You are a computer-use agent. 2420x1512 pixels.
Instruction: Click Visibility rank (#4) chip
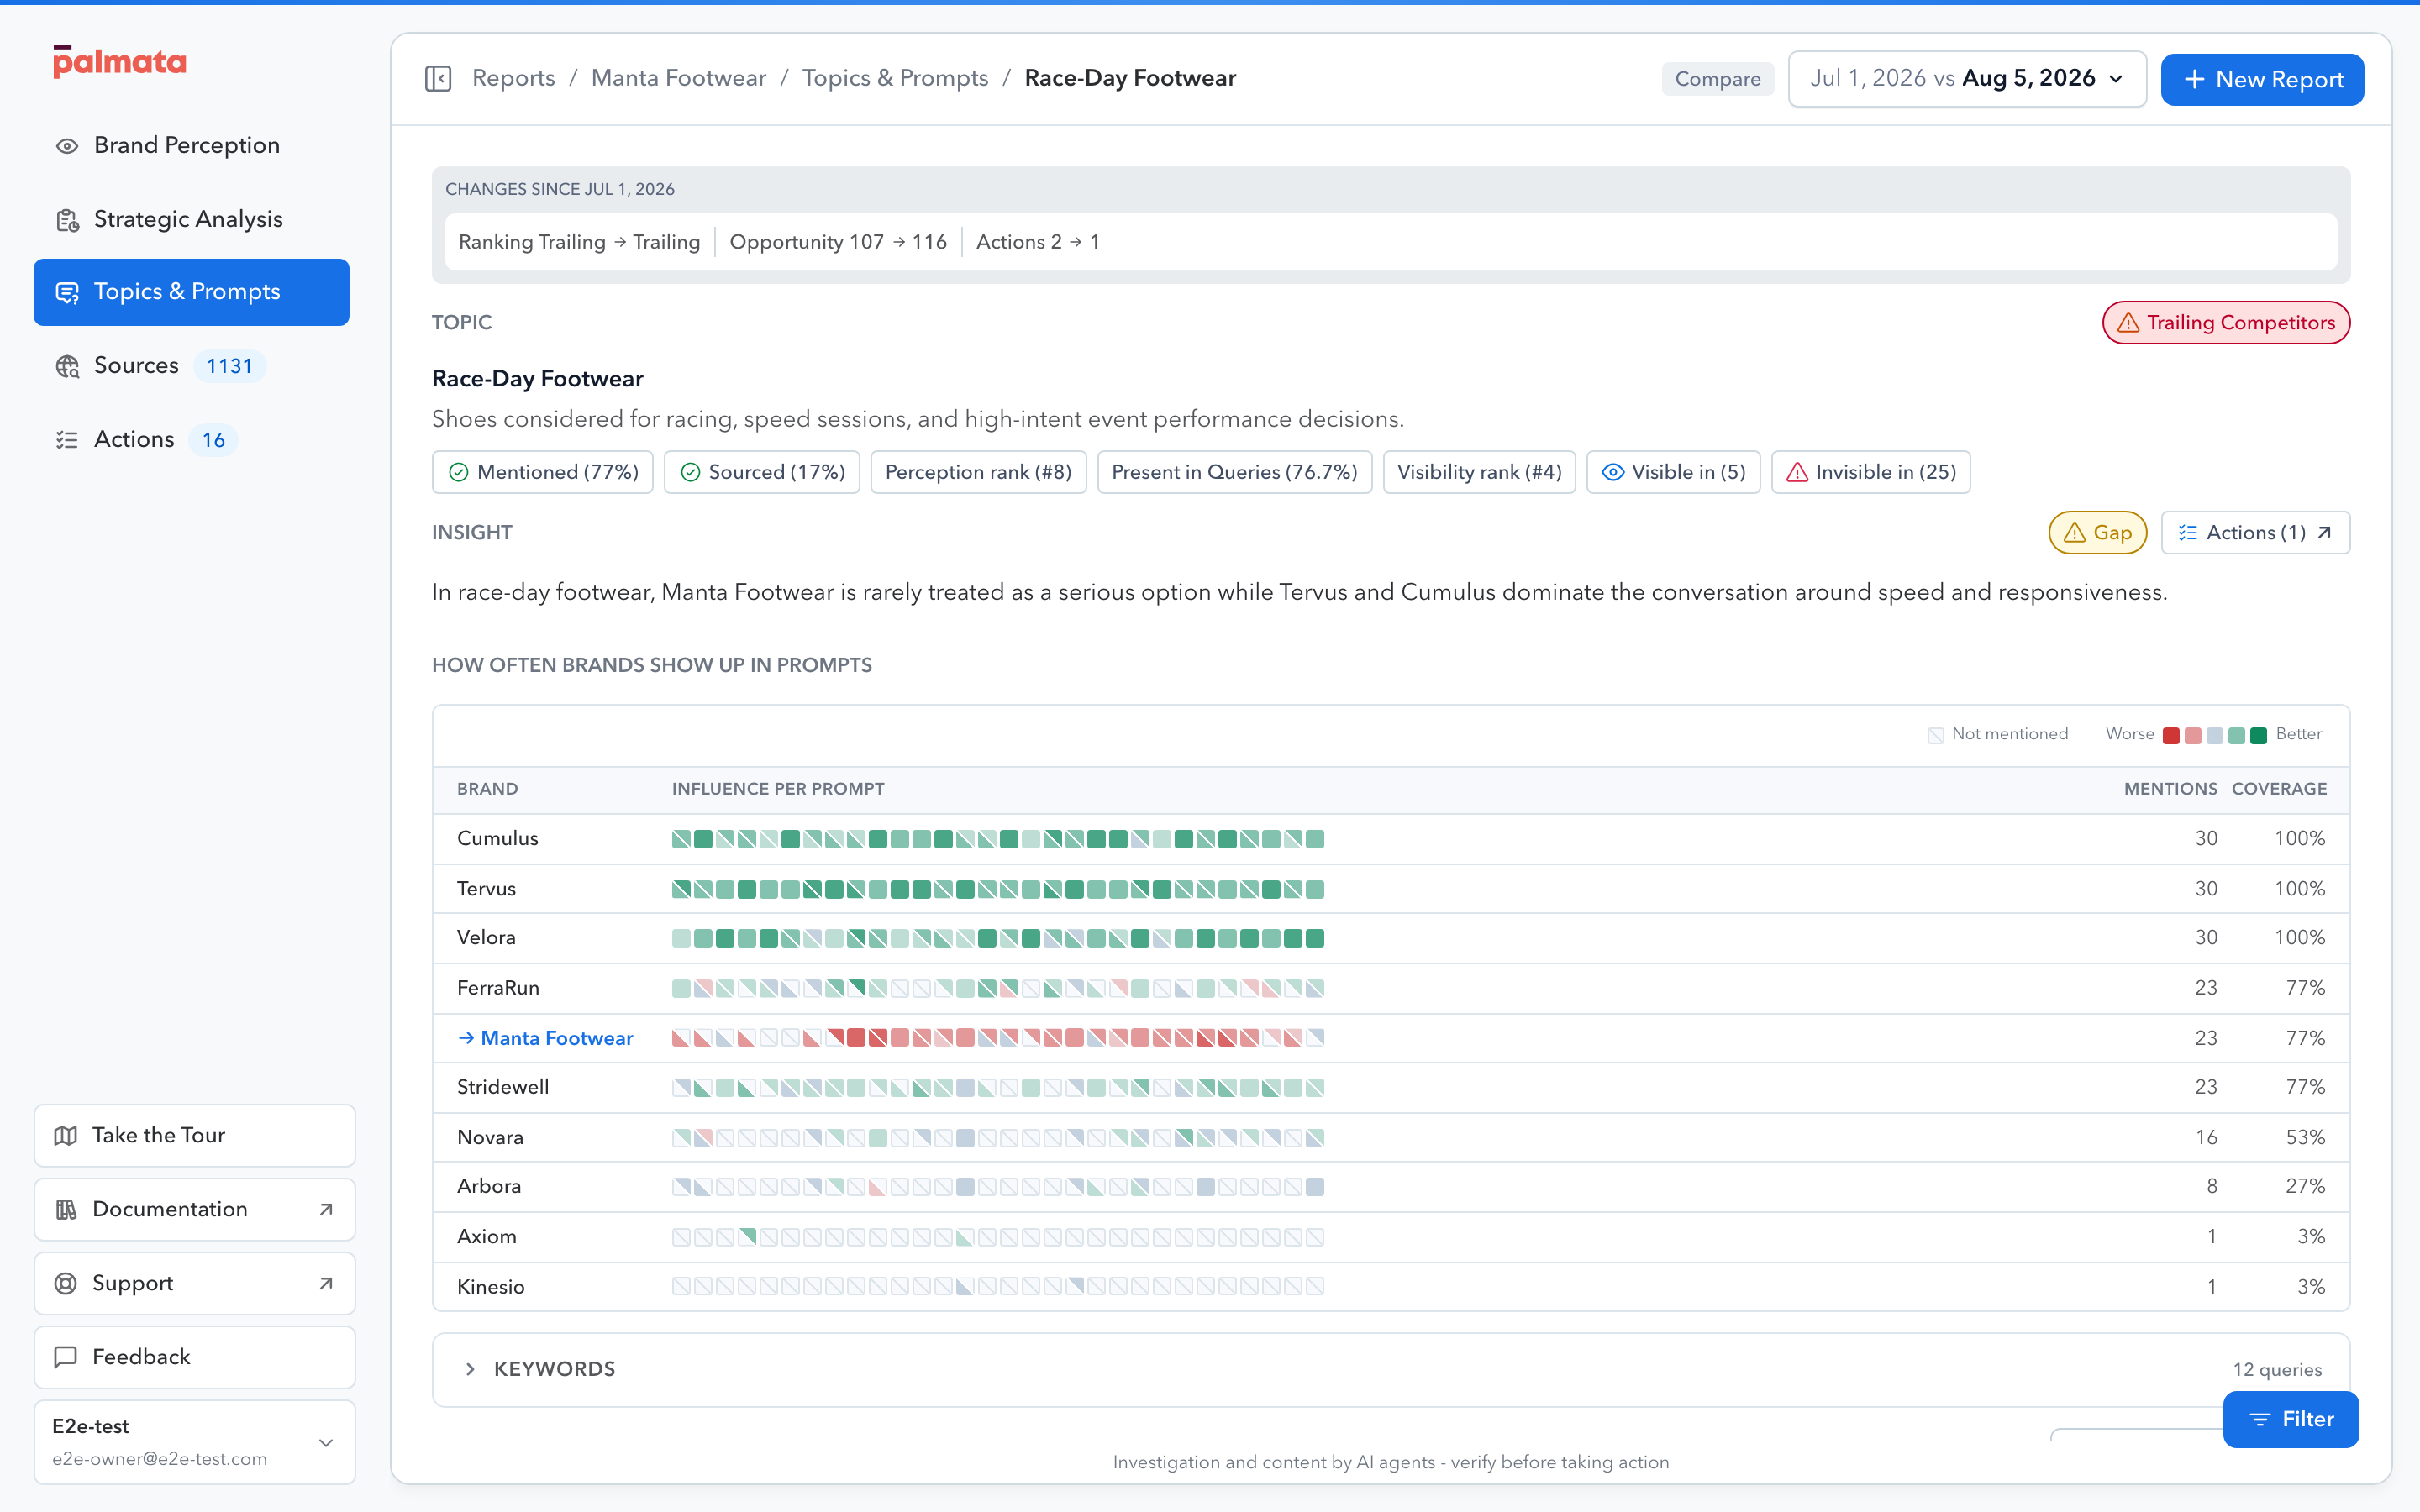pyautogui.click(x=1479, y=472)
